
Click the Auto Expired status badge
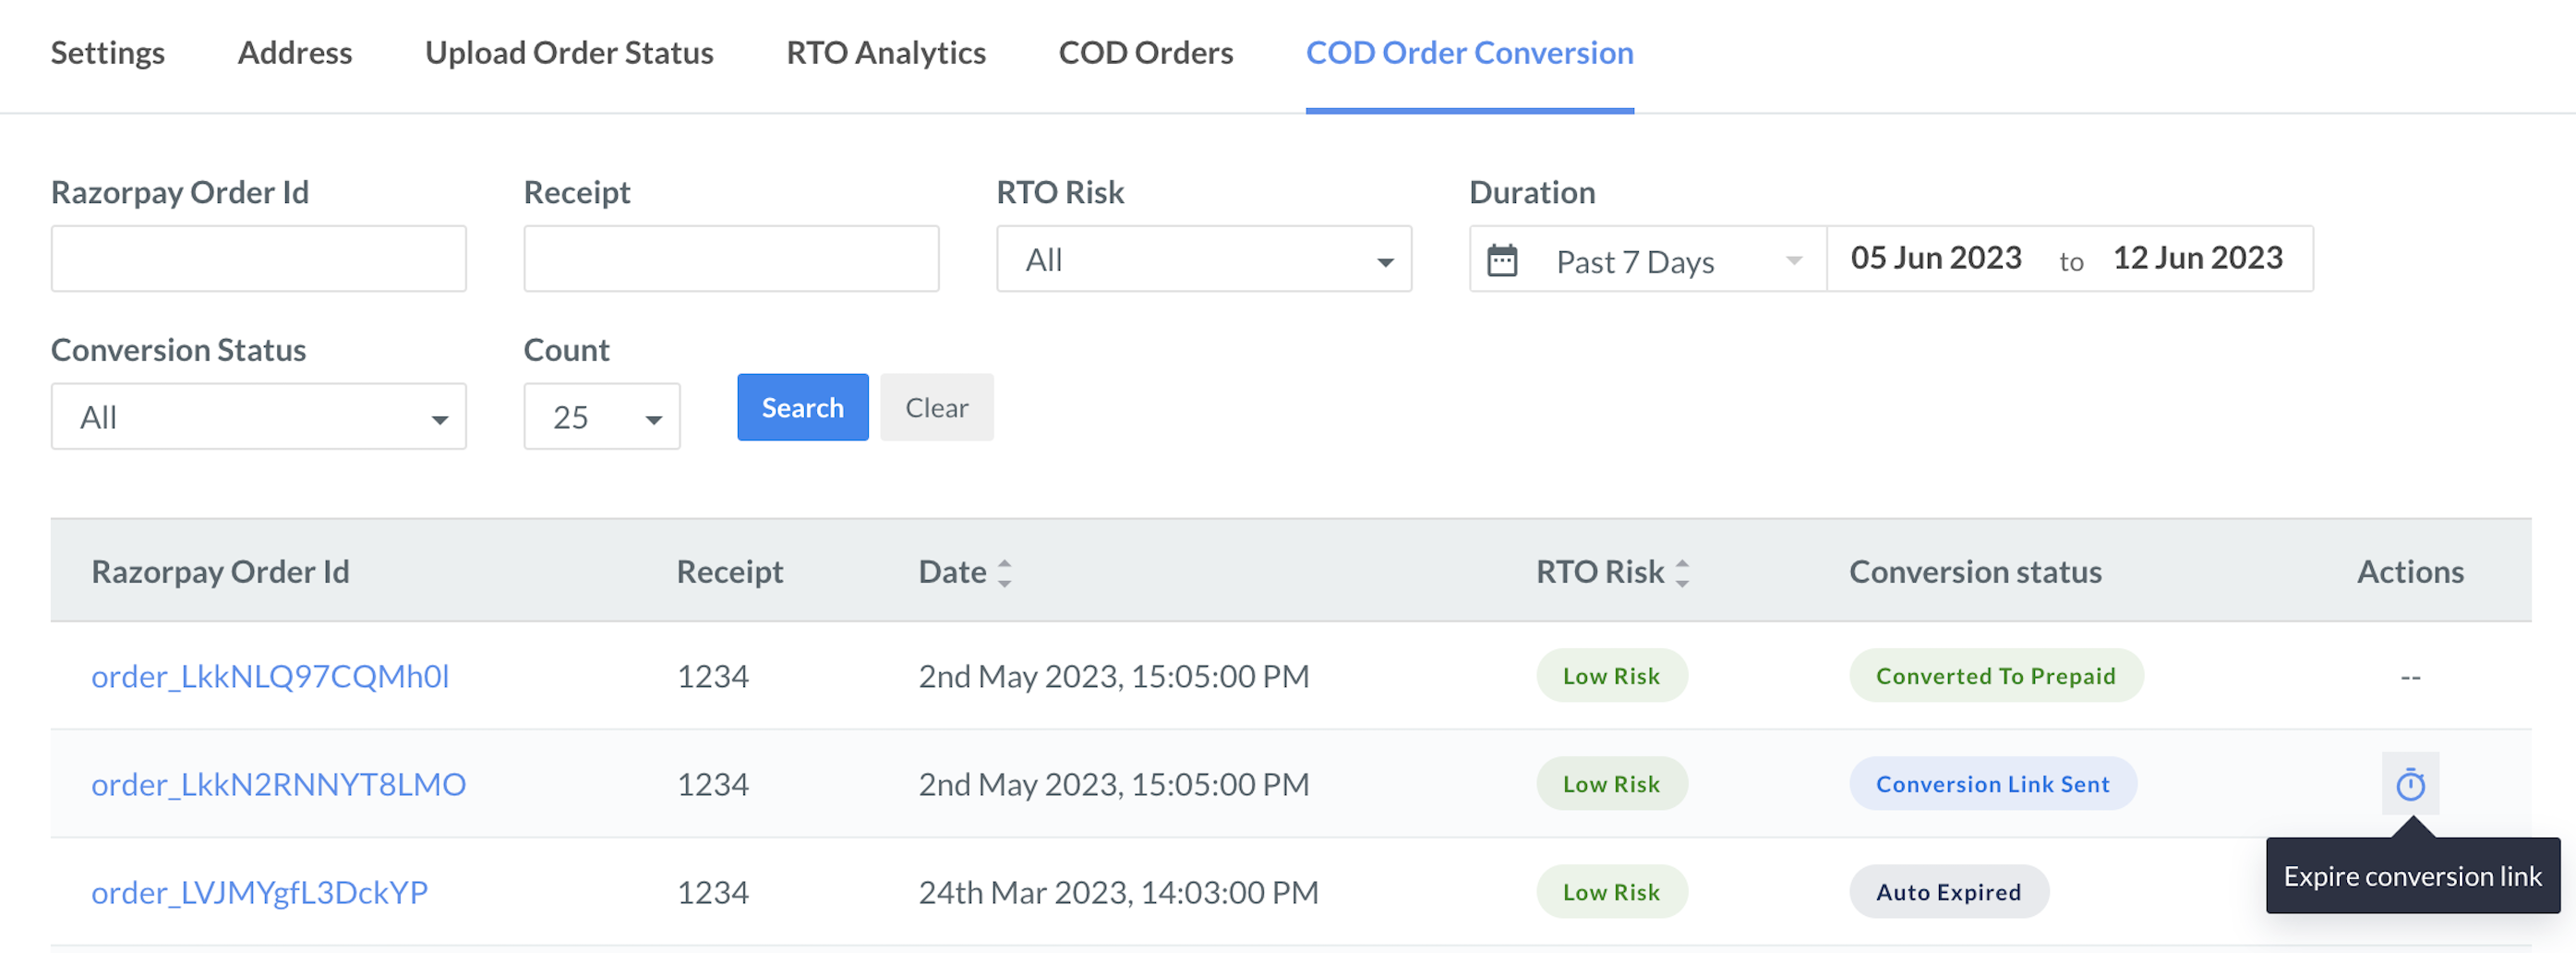1949,892
